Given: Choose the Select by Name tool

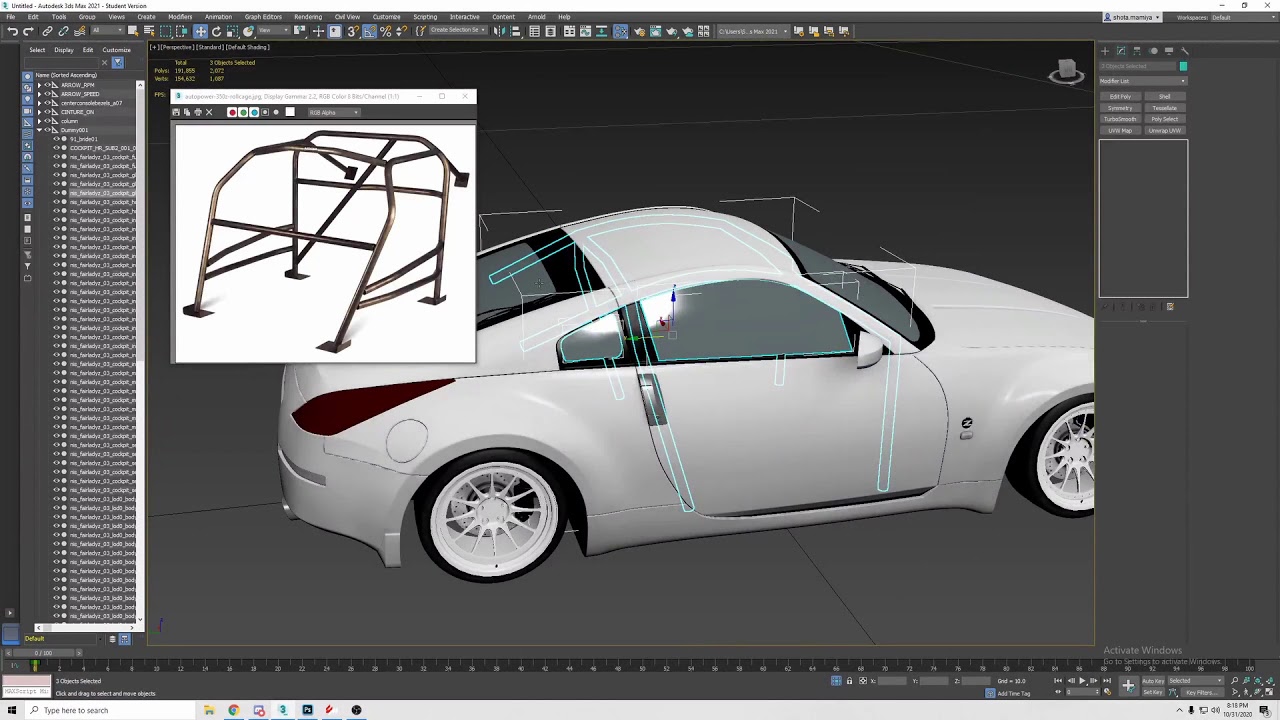Looking at the screenshot, I should tap(149, 30).
